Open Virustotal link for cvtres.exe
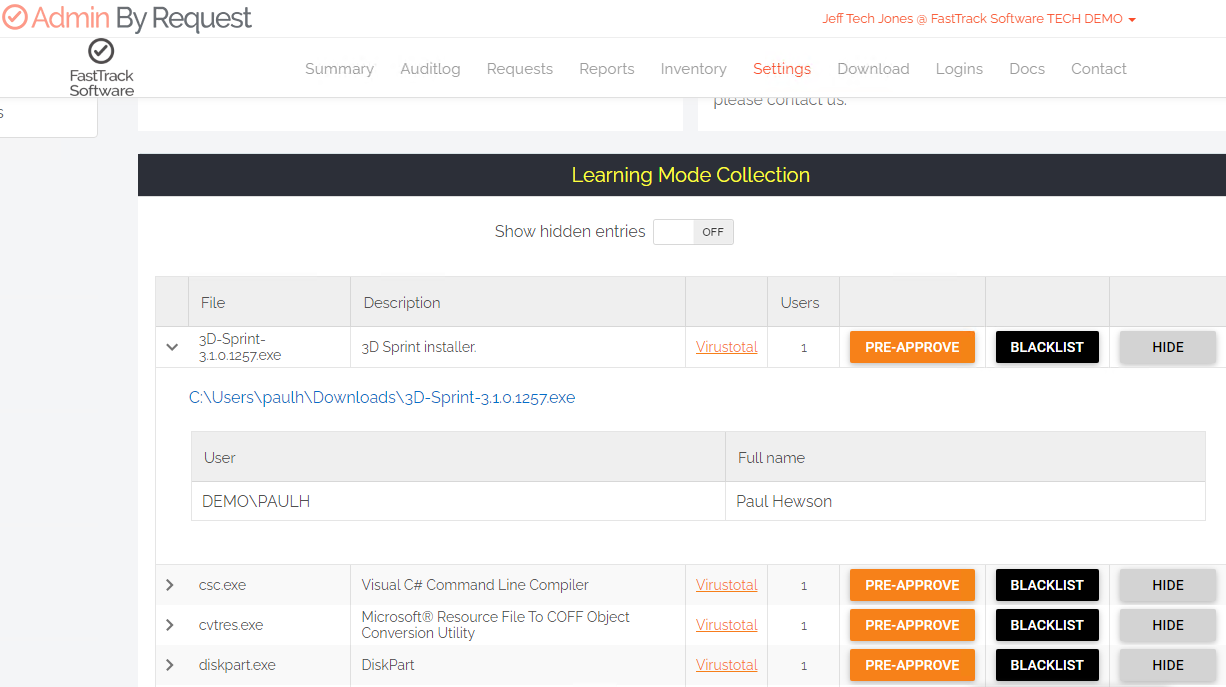 727,625
